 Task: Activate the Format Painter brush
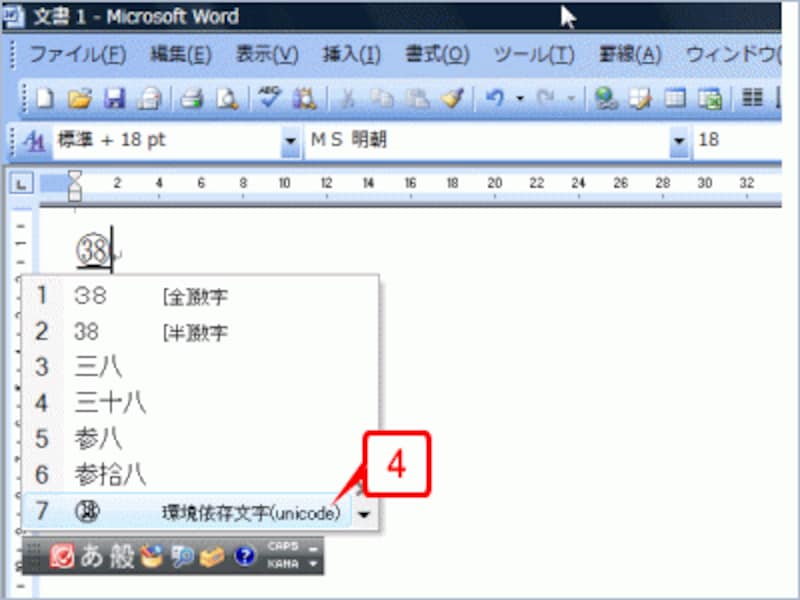[x=452, y=98]
